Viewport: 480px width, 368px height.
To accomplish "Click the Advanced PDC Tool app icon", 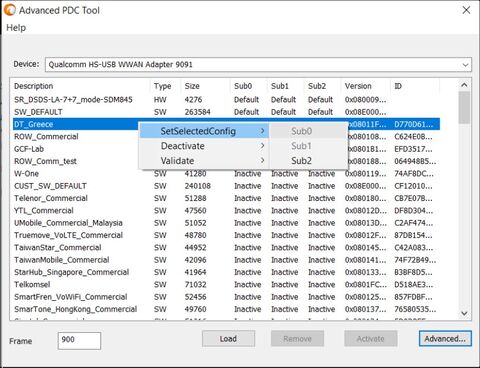I will coord(9,10).
